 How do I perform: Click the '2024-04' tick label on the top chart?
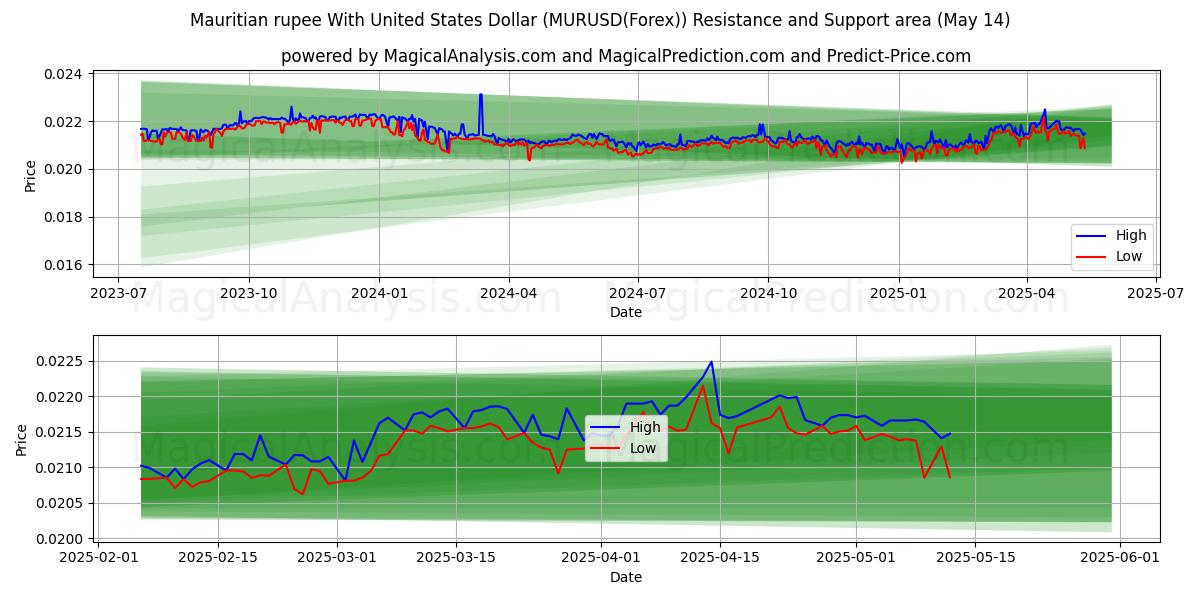coord(508,294)
